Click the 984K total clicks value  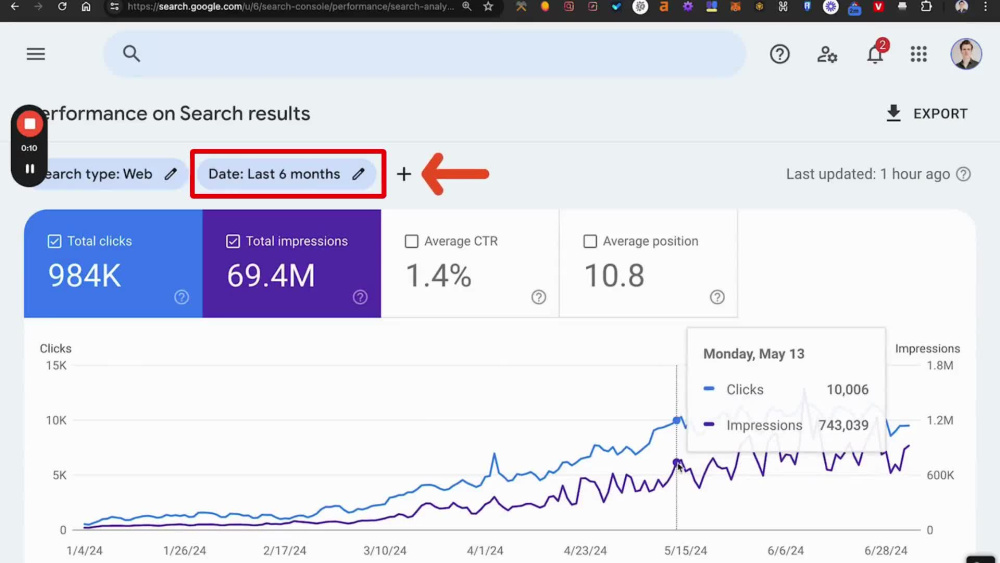click(x=84, y=276)
